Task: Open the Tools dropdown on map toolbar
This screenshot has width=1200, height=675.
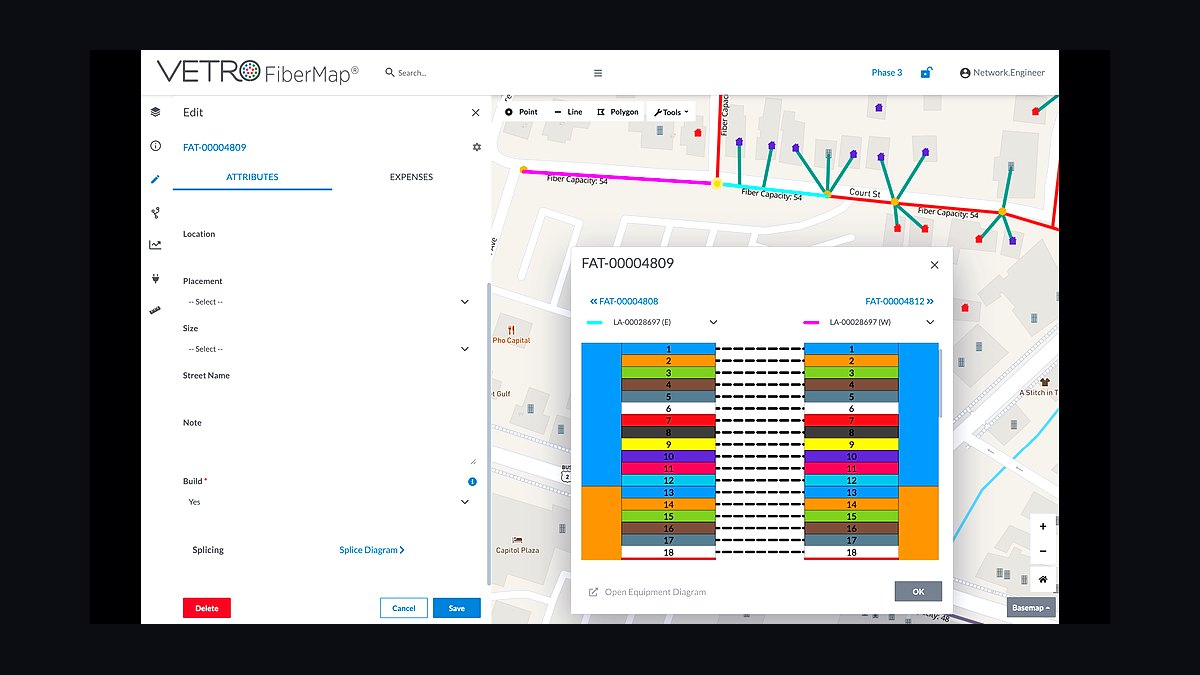Action: pyautogui.click(x=671, y=112)
